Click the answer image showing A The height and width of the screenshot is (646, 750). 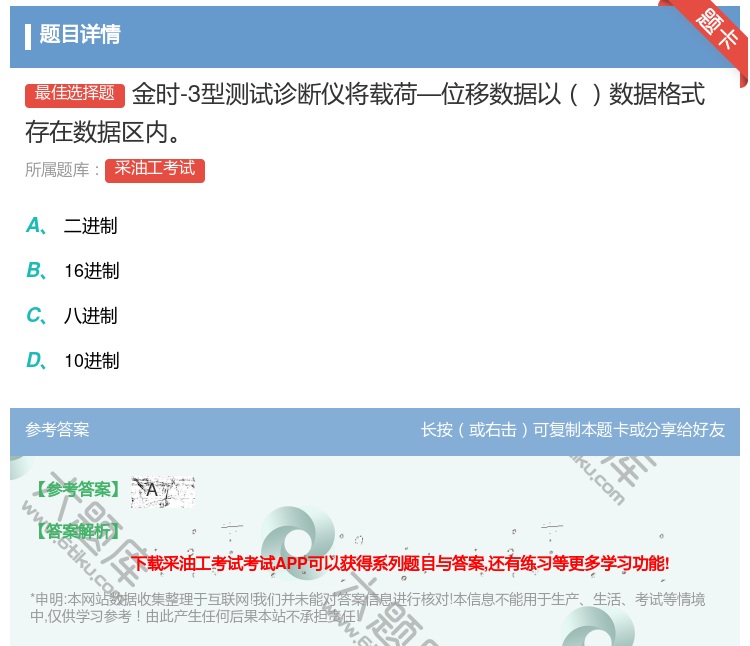(163, 492)
